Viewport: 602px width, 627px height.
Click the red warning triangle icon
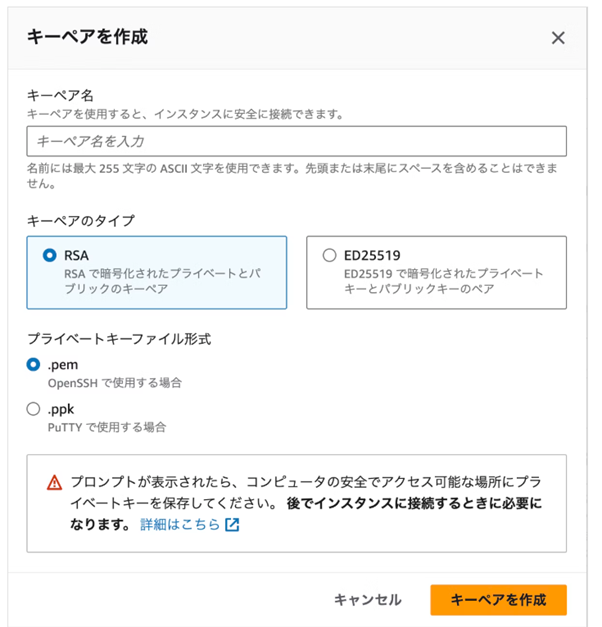[54, 482]
